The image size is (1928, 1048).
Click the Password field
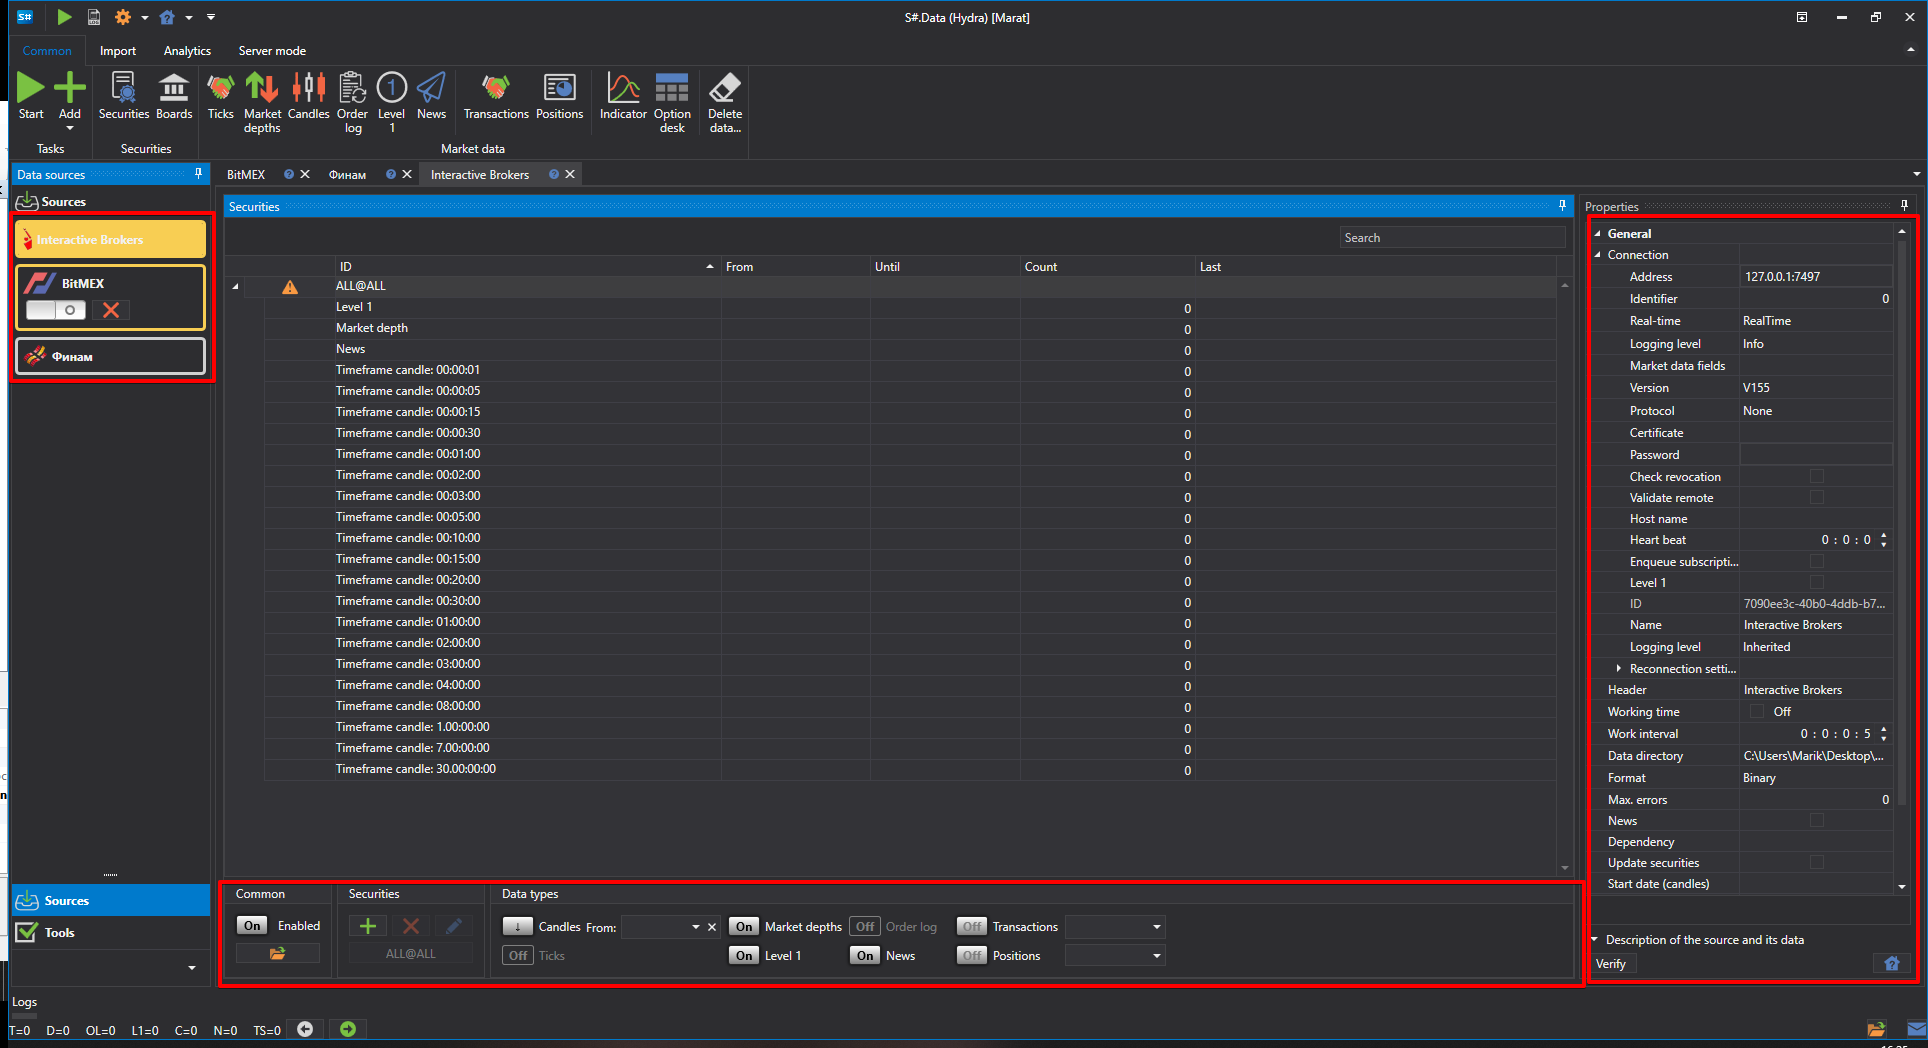[1815, 455]
